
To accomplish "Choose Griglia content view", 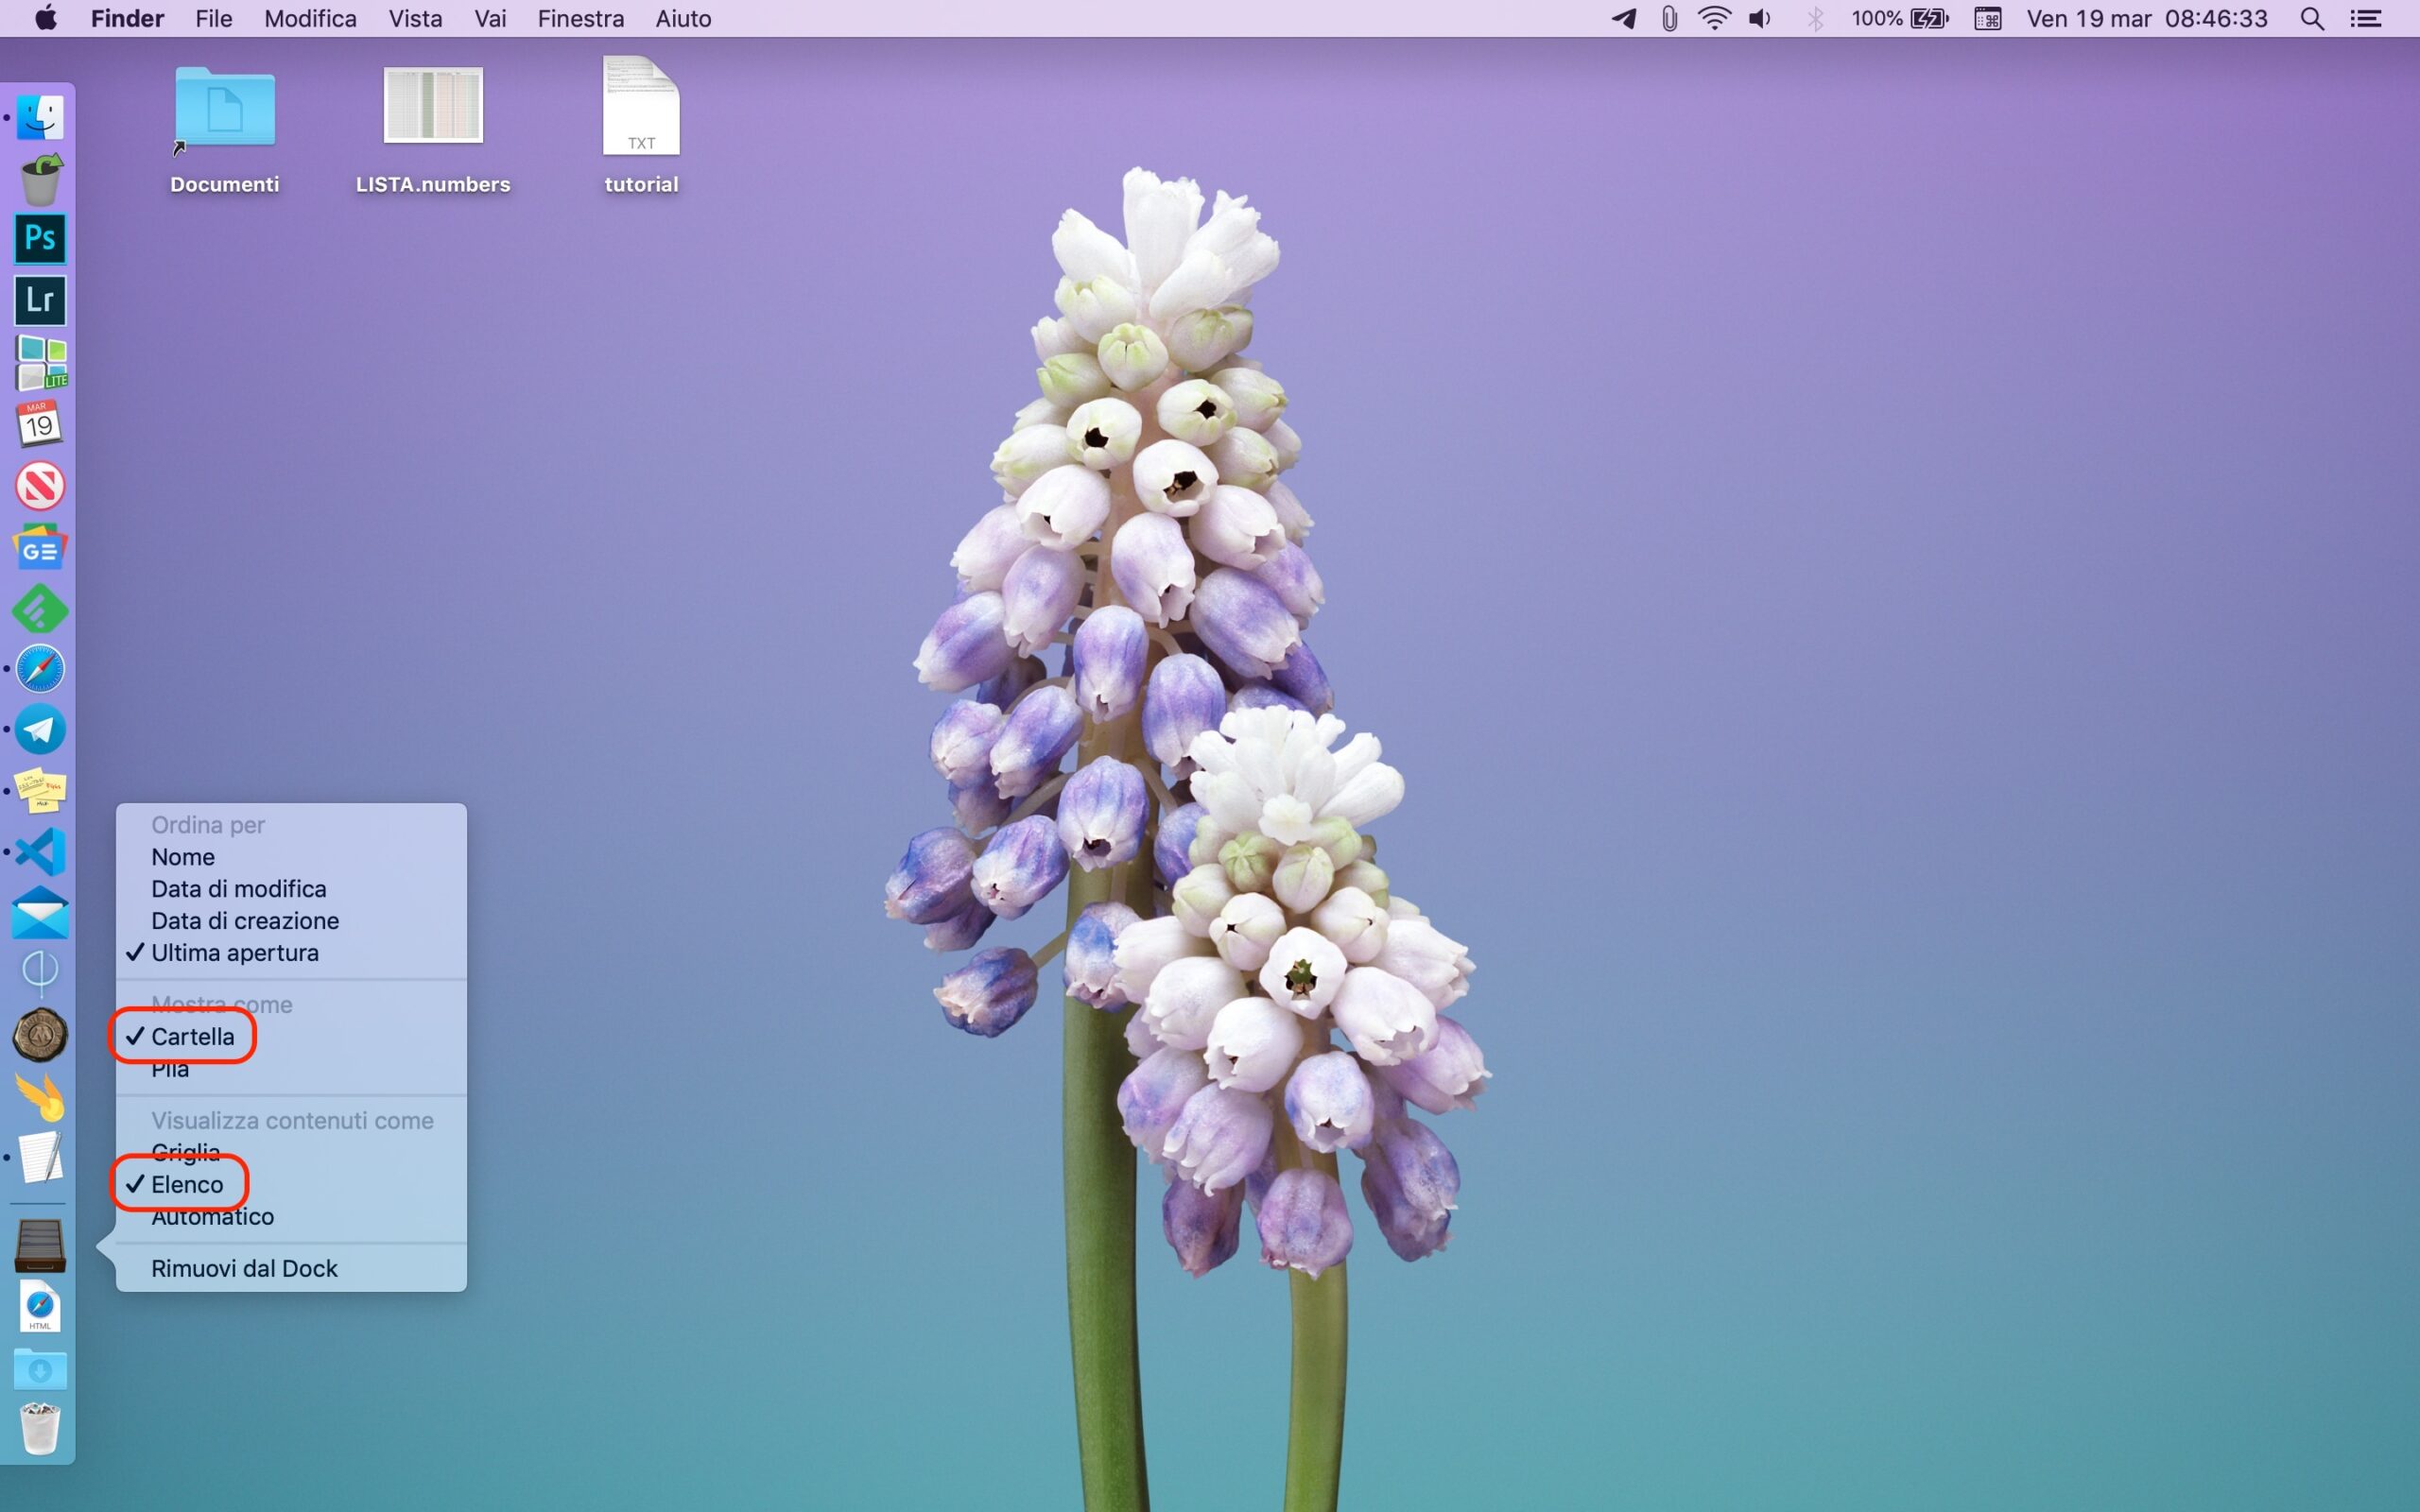I will coord(185,1152).
